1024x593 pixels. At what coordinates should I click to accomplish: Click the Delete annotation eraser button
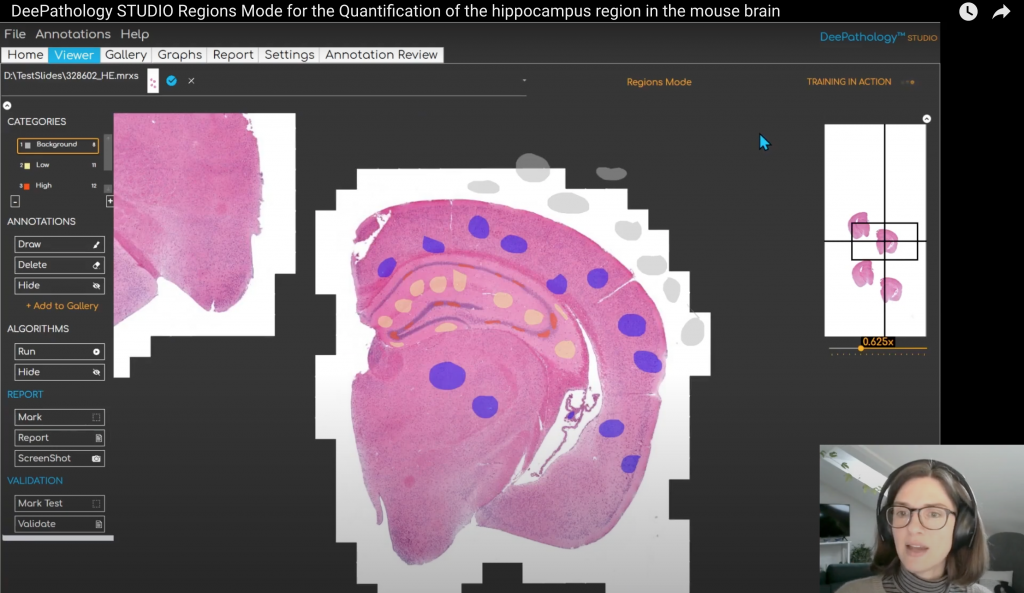tap(59, 265)
